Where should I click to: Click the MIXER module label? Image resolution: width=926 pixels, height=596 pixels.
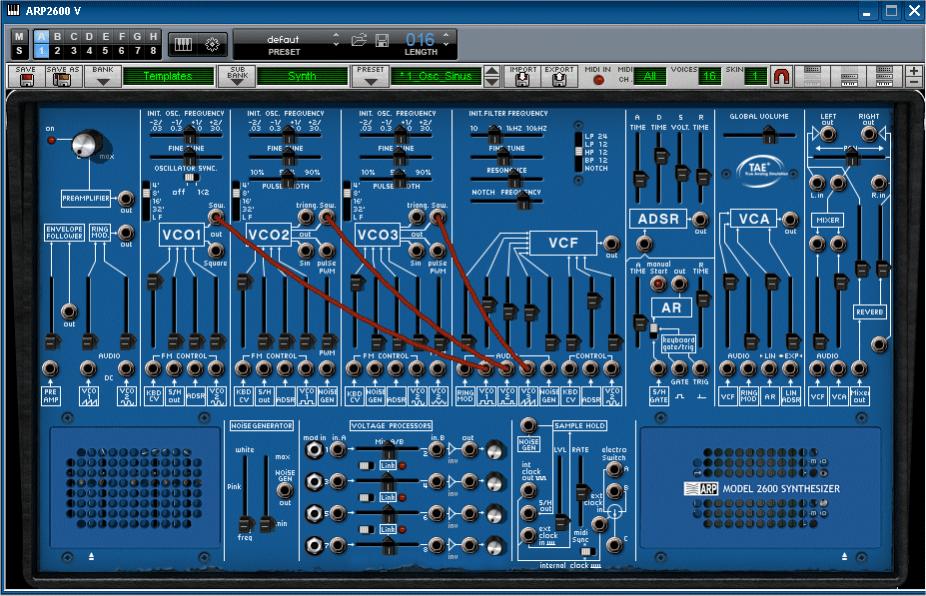[x=827, y=220]
